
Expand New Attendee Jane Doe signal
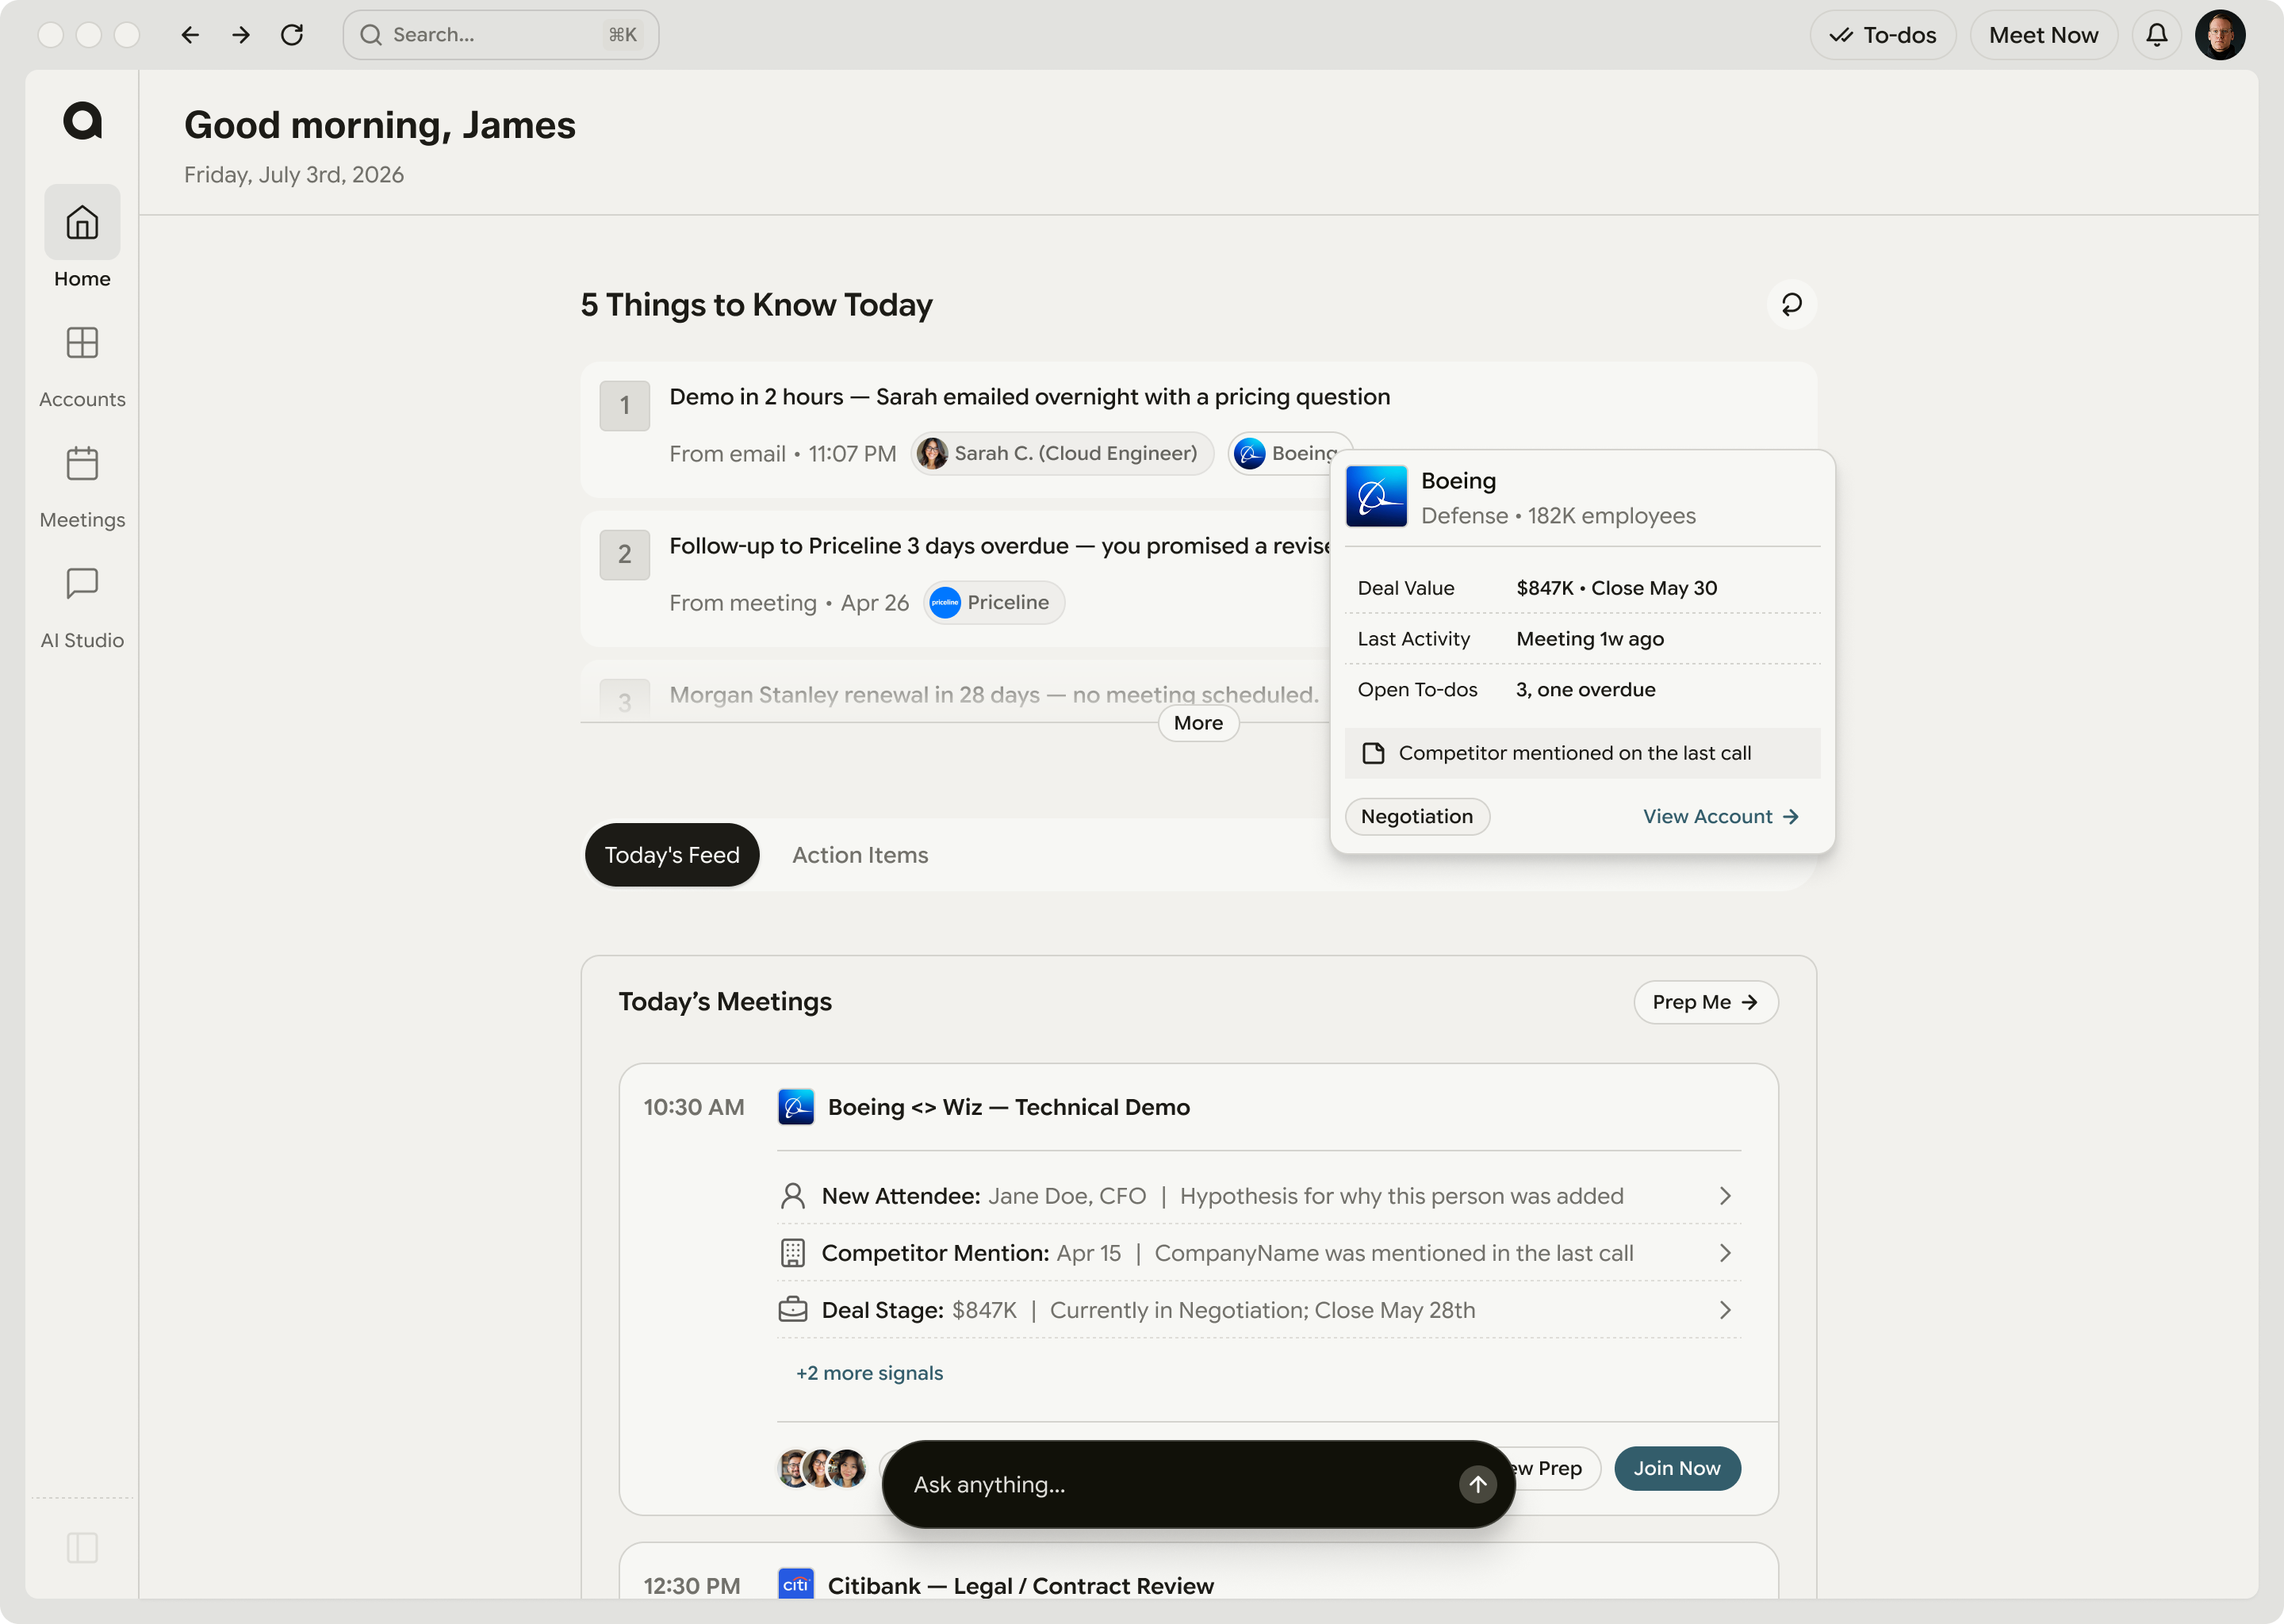click(1259, 1196)
